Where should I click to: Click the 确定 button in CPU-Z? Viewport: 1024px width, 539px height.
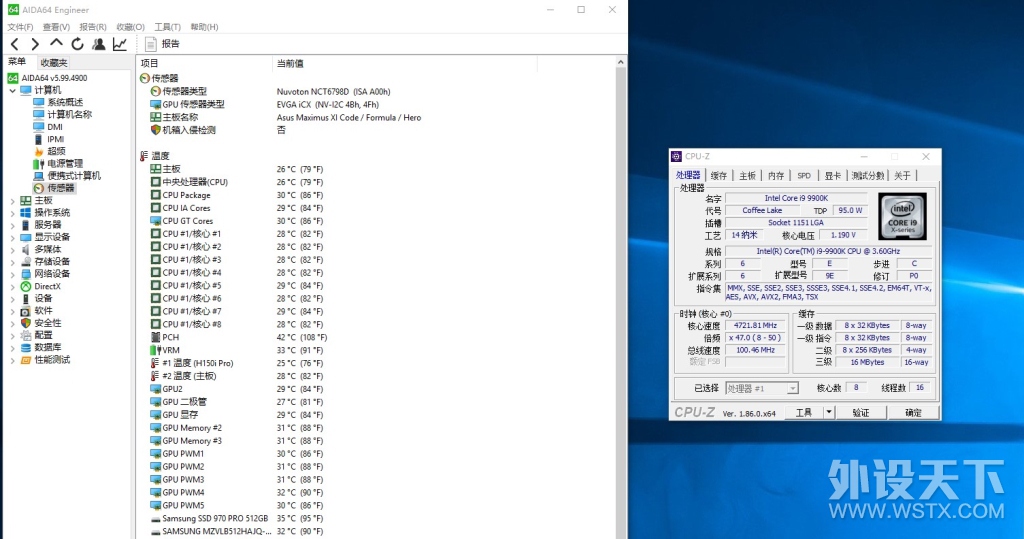(913, 413)
